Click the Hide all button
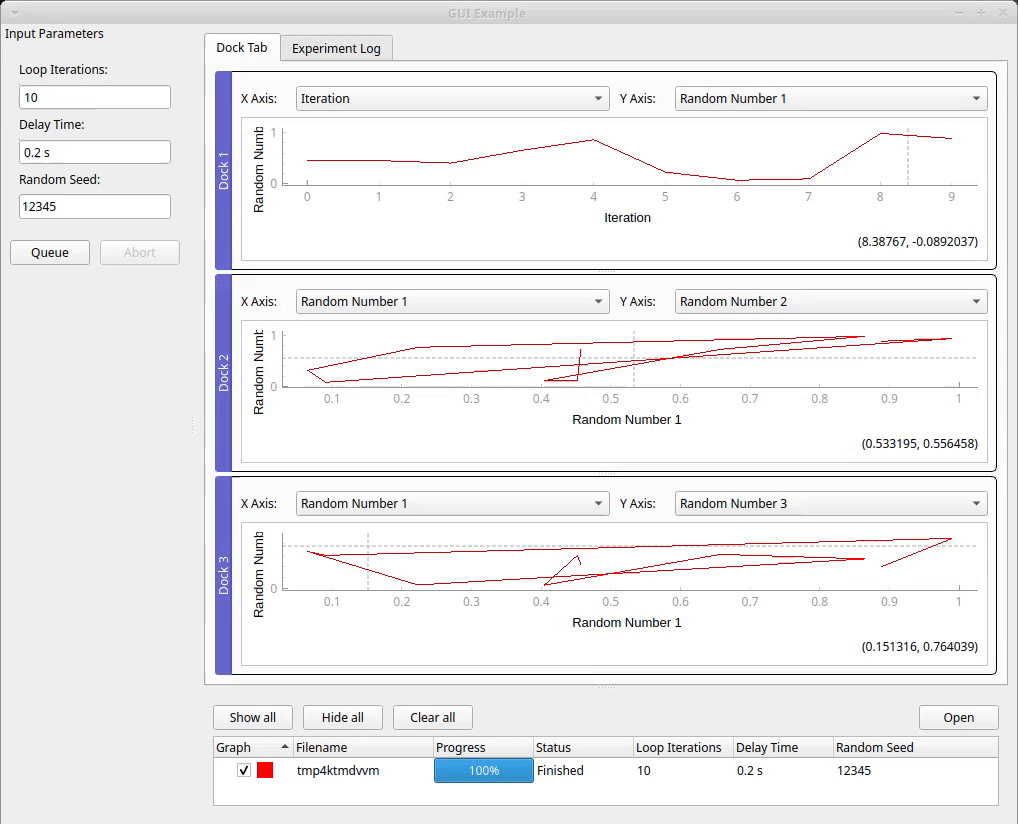1018x824 pixels. (x=342, y=717)
